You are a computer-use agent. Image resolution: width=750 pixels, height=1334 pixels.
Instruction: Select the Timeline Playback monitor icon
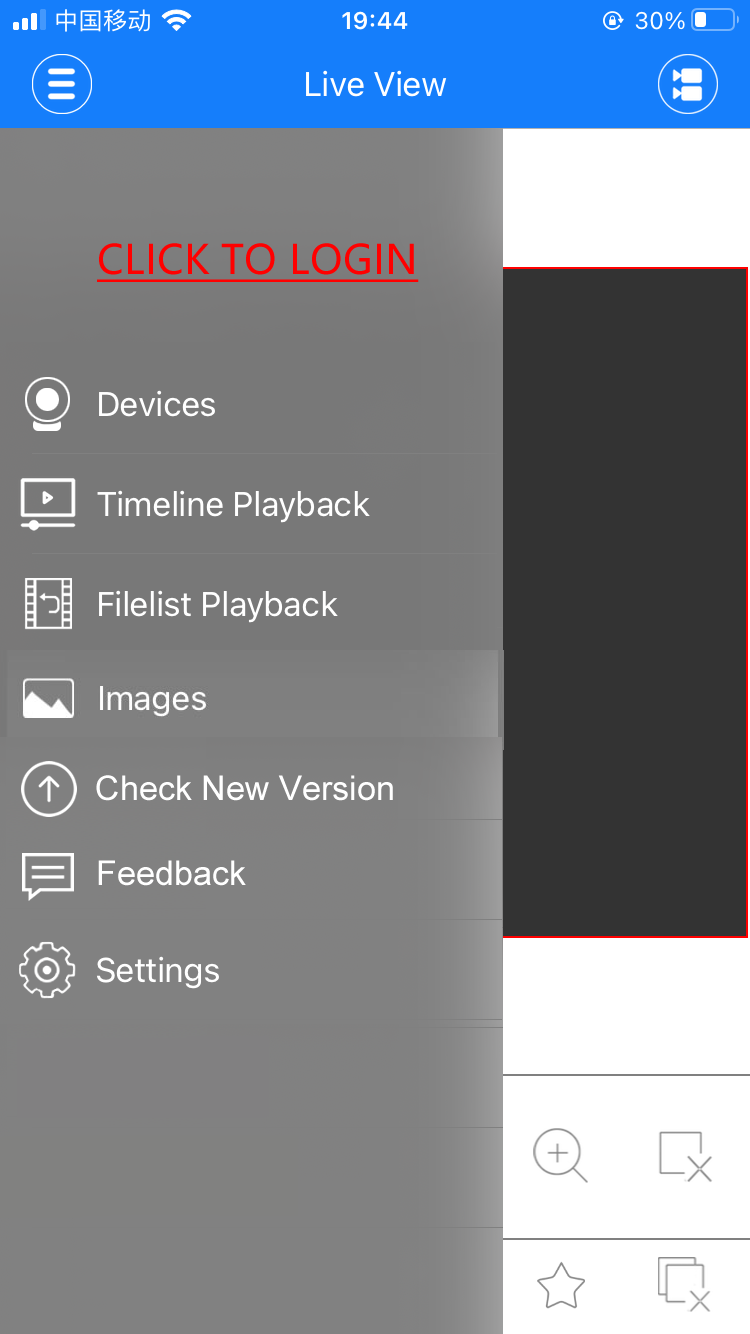click(47, 504)
